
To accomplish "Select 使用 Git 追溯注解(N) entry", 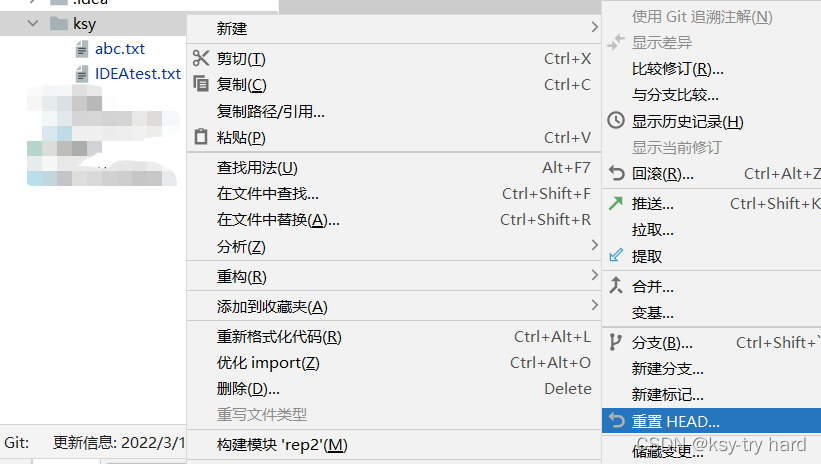I will coord(712,17).
